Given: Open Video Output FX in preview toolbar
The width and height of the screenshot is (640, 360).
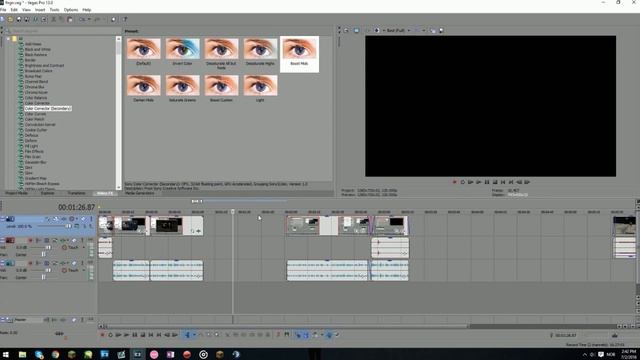Looking at the screenshot, I should (x=367, y=30).
